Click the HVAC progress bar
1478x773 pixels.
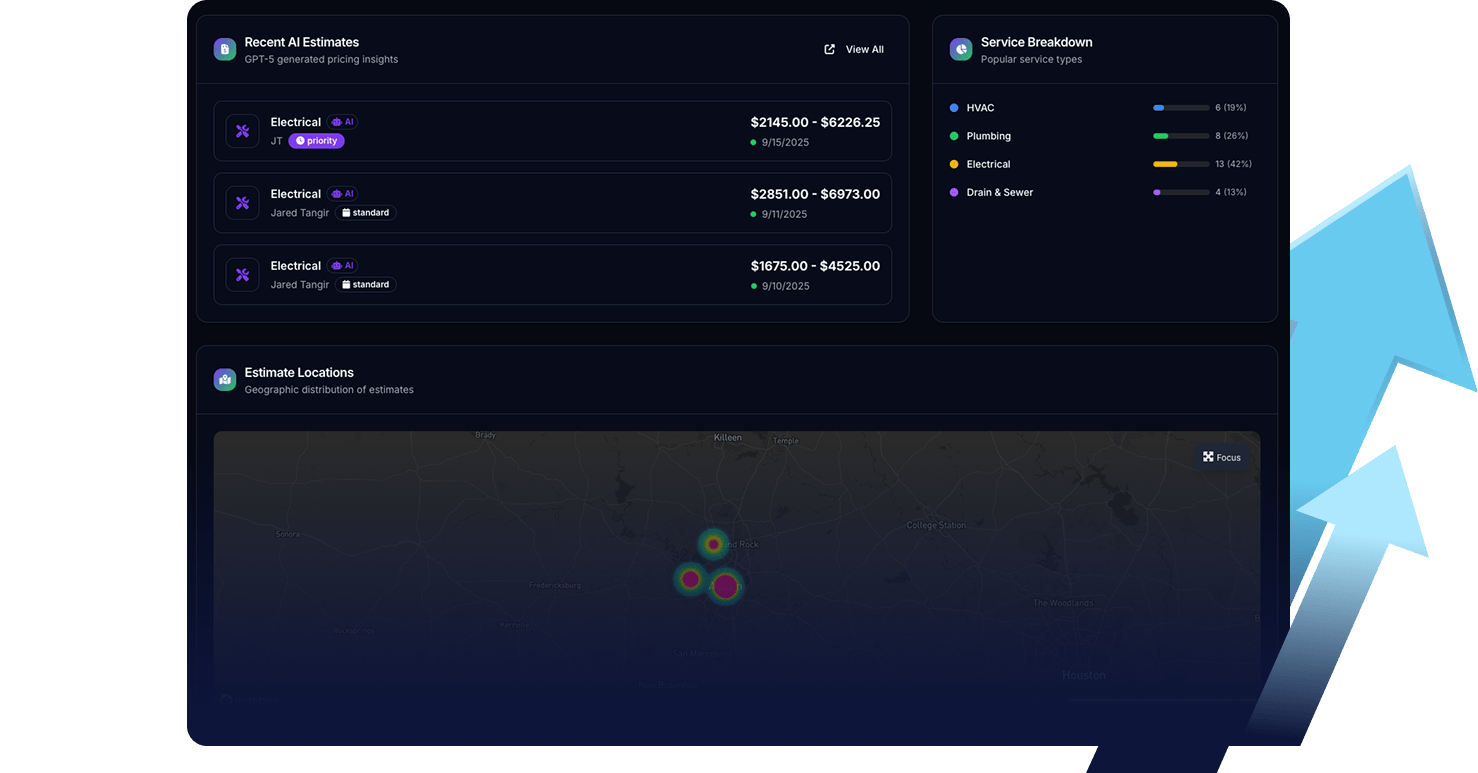coord(1180,108)
